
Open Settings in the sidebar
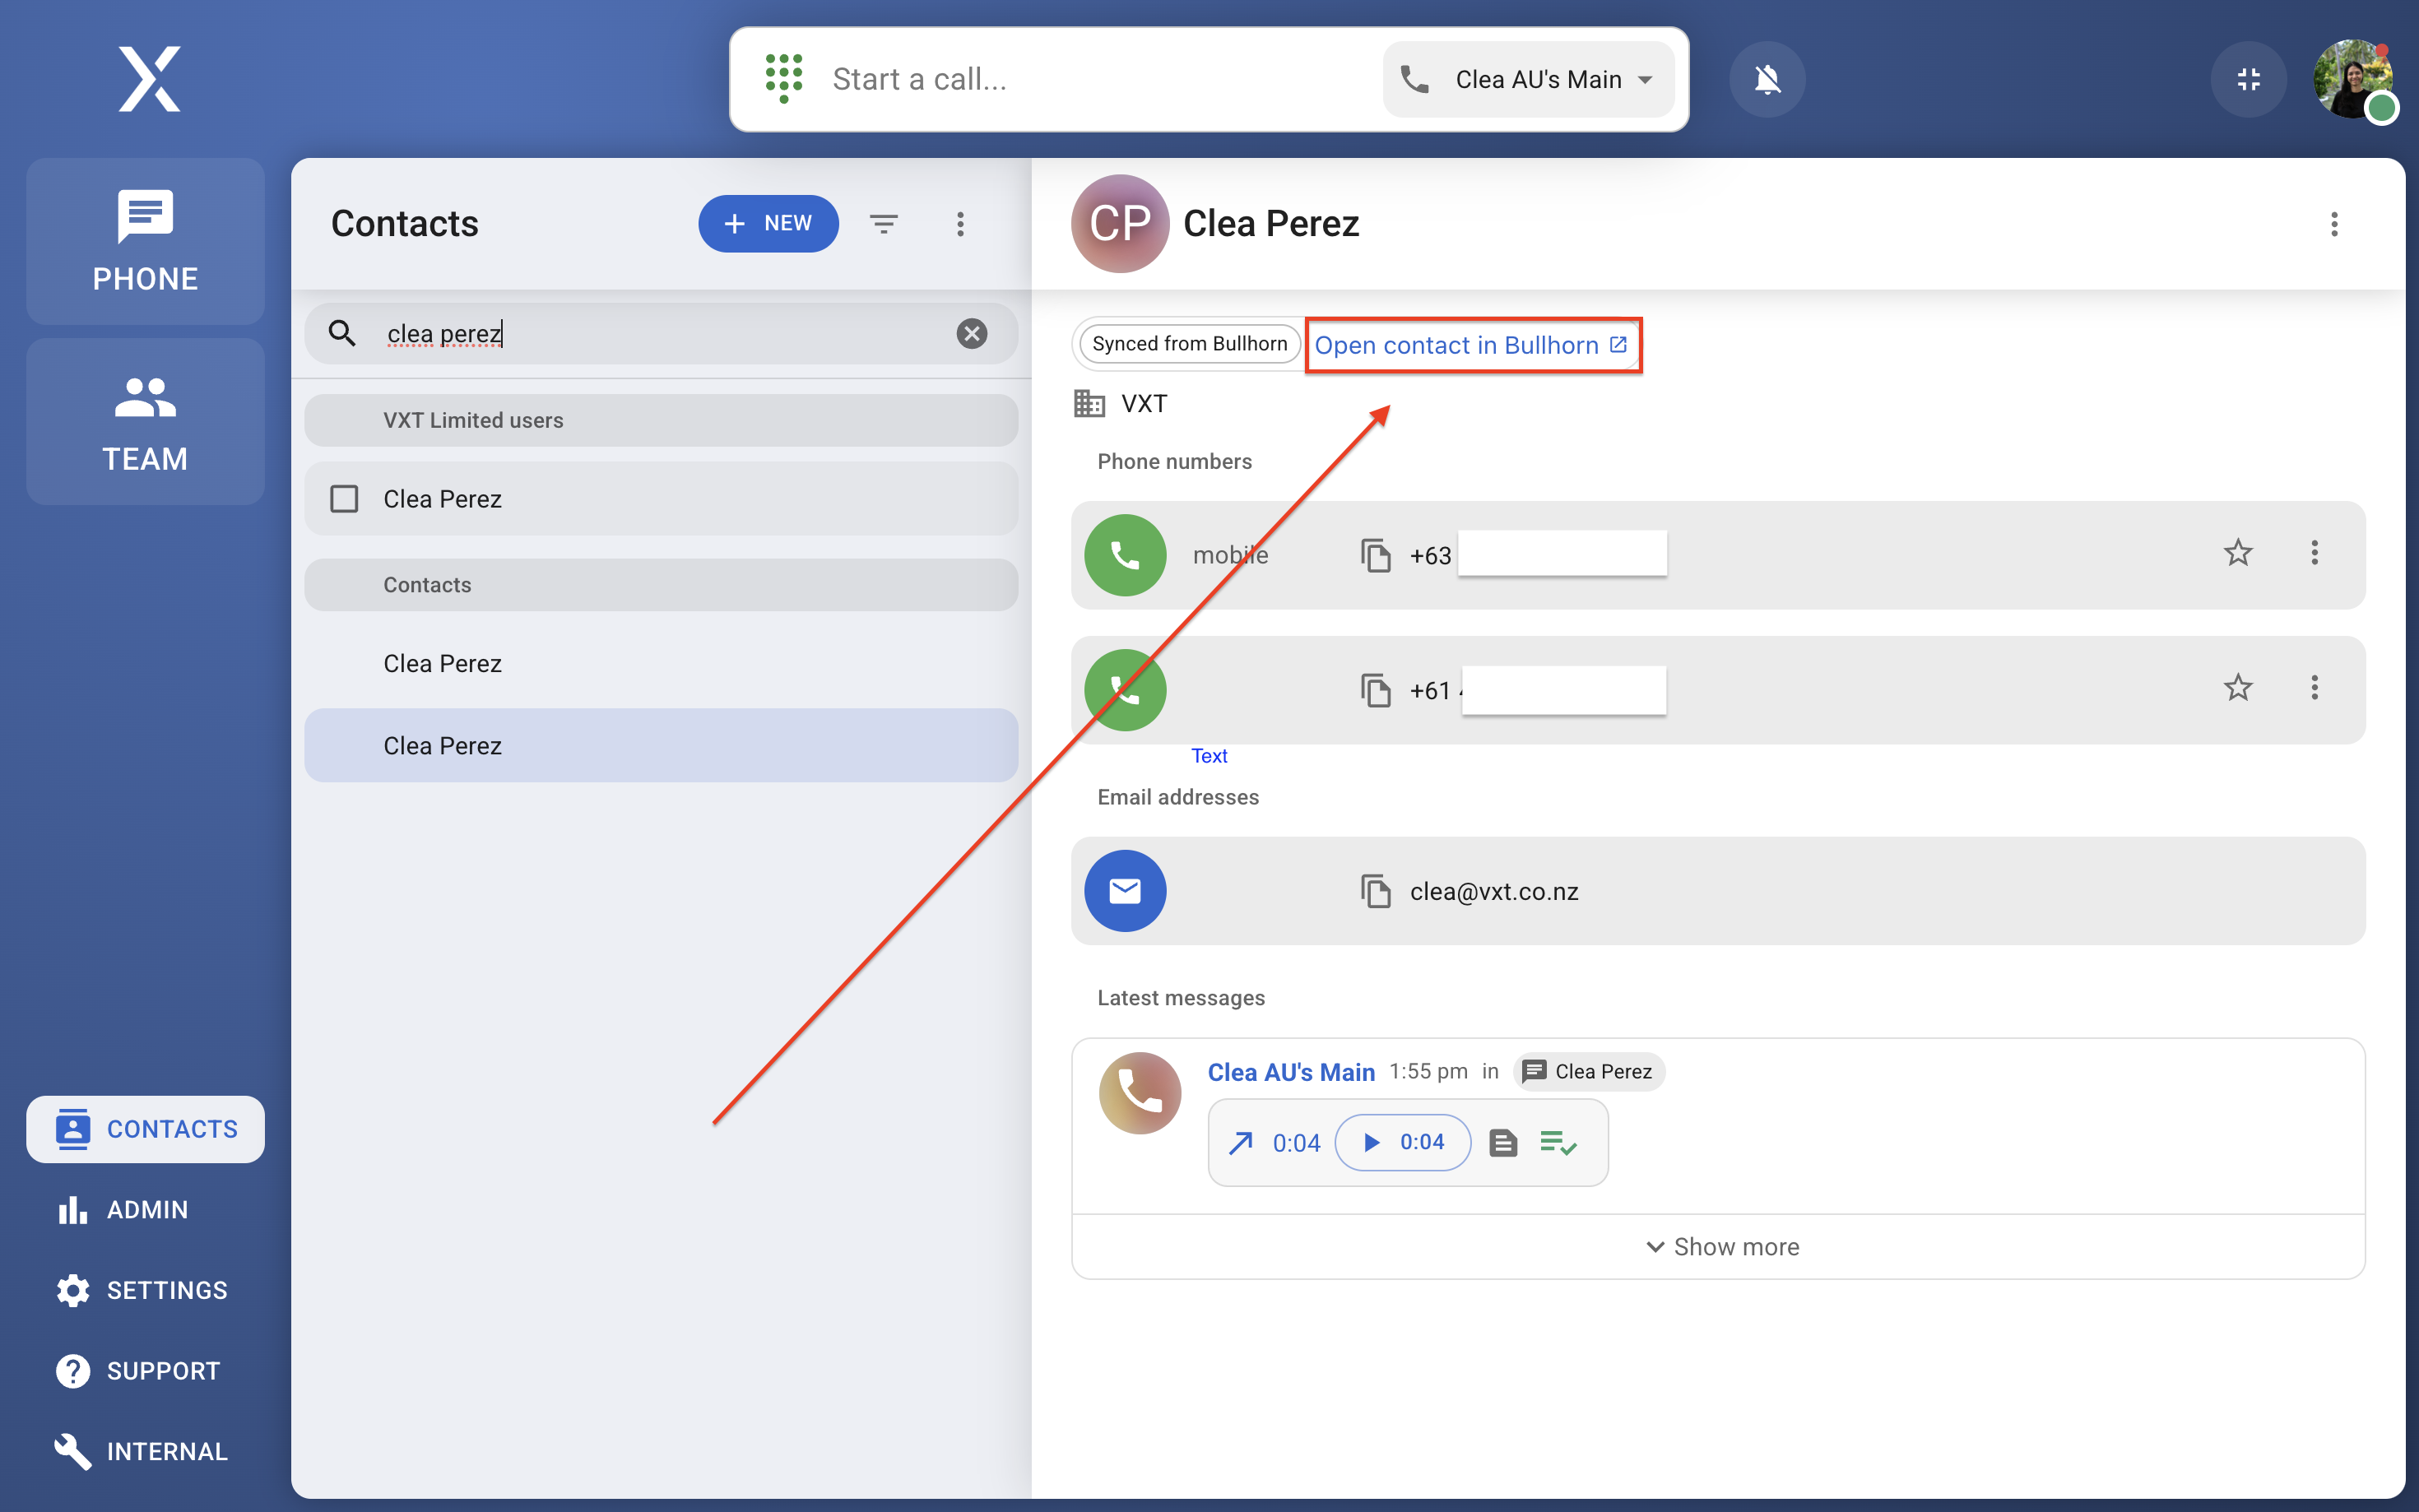click(143, 1289)
